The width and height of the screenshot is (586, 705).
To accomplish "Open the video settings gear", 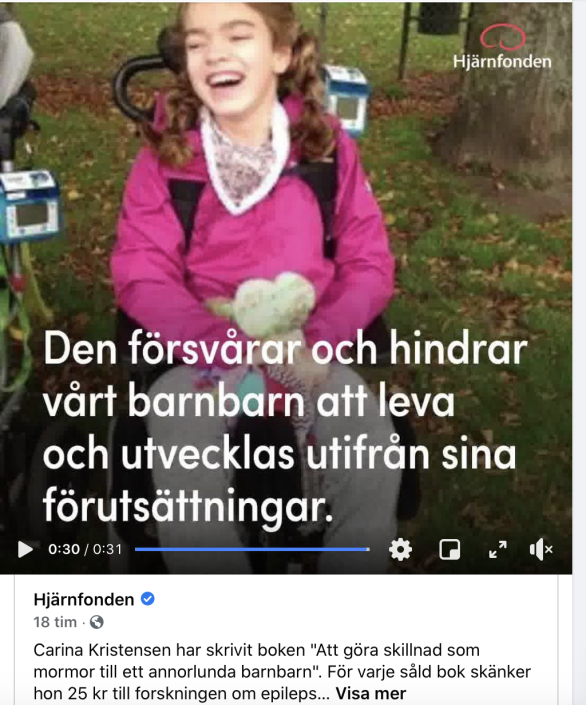I will coord(400,549).
